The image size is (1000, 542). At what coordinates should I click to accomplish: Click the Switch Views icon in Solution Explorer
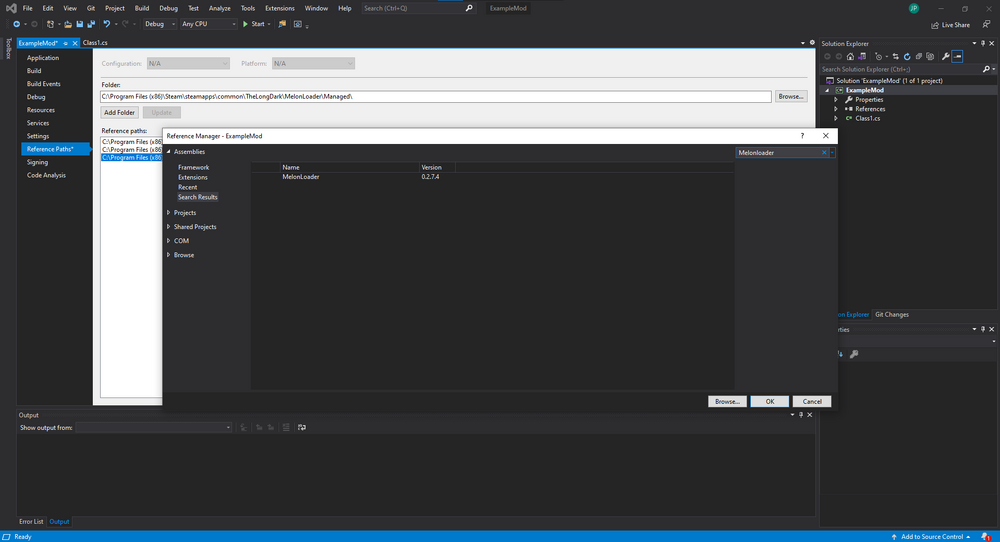tap(862, 56)
